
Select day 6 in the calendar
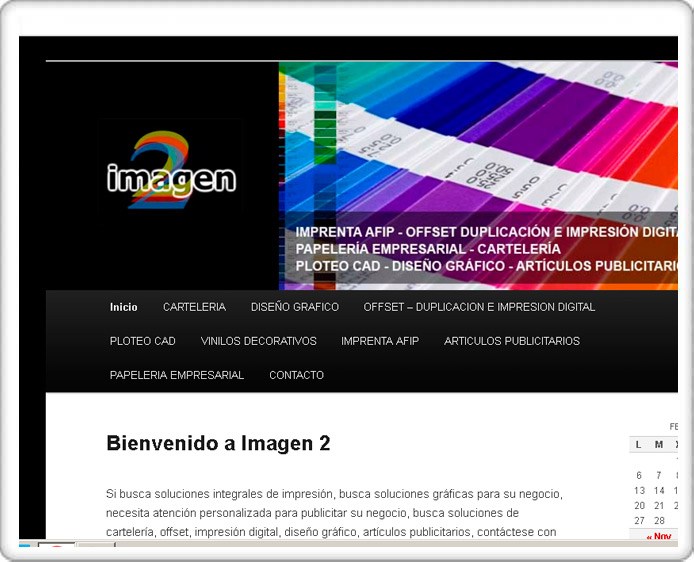pos(639,476)
